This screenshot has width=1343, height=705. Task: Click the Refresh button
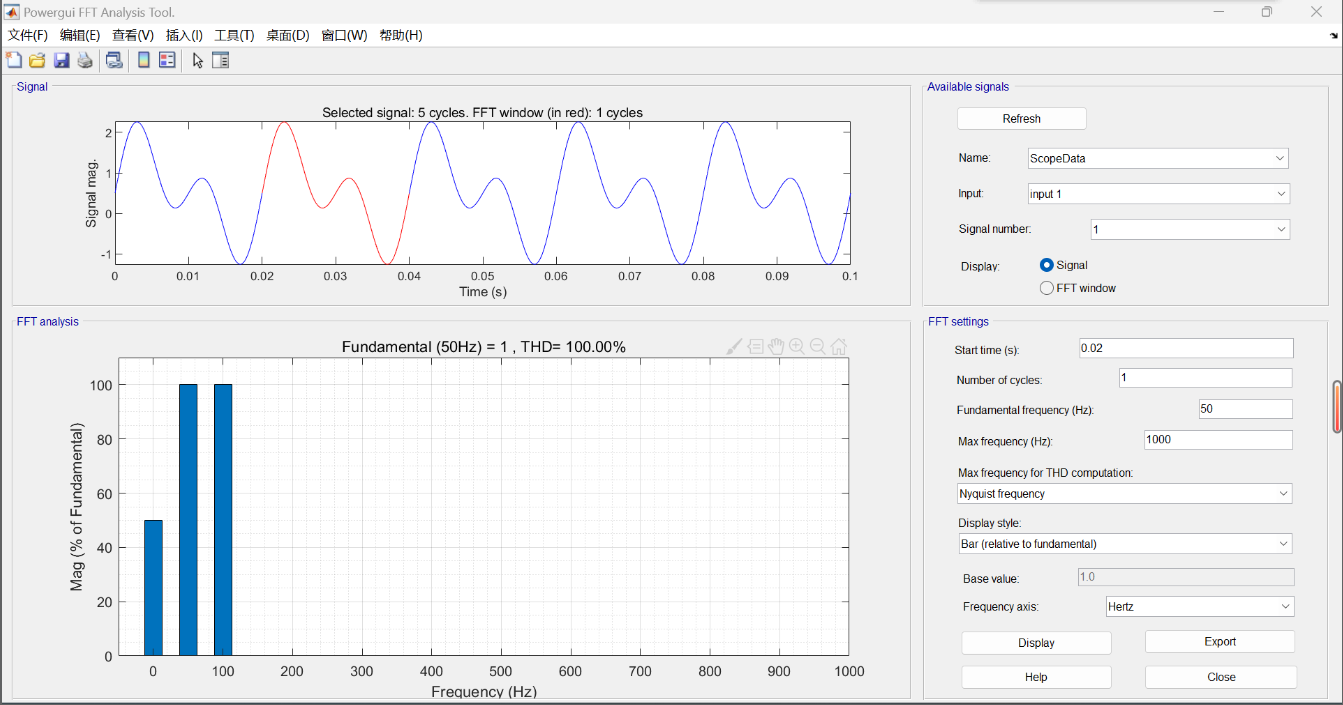(x=1021, y=119)
